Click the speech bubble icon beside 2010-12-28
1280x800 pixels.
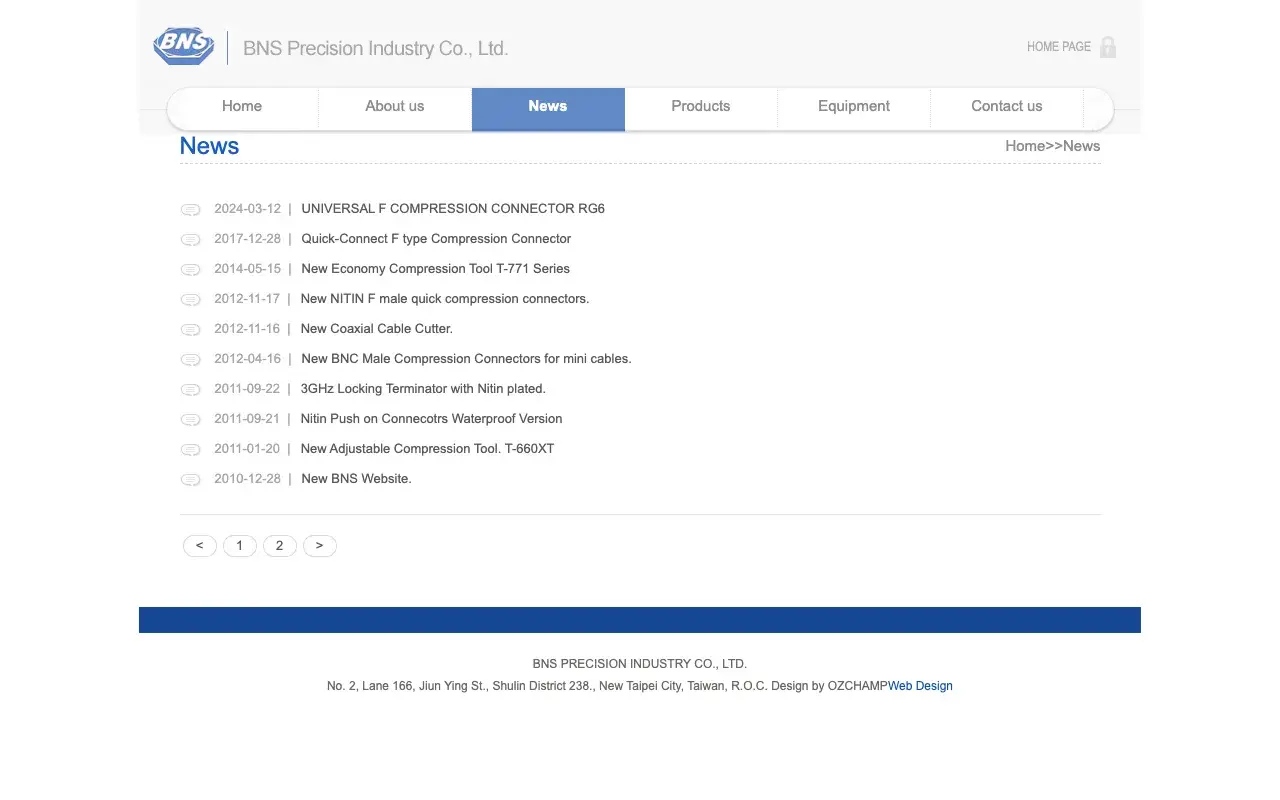pyautogui.click(x=190, y=480)
